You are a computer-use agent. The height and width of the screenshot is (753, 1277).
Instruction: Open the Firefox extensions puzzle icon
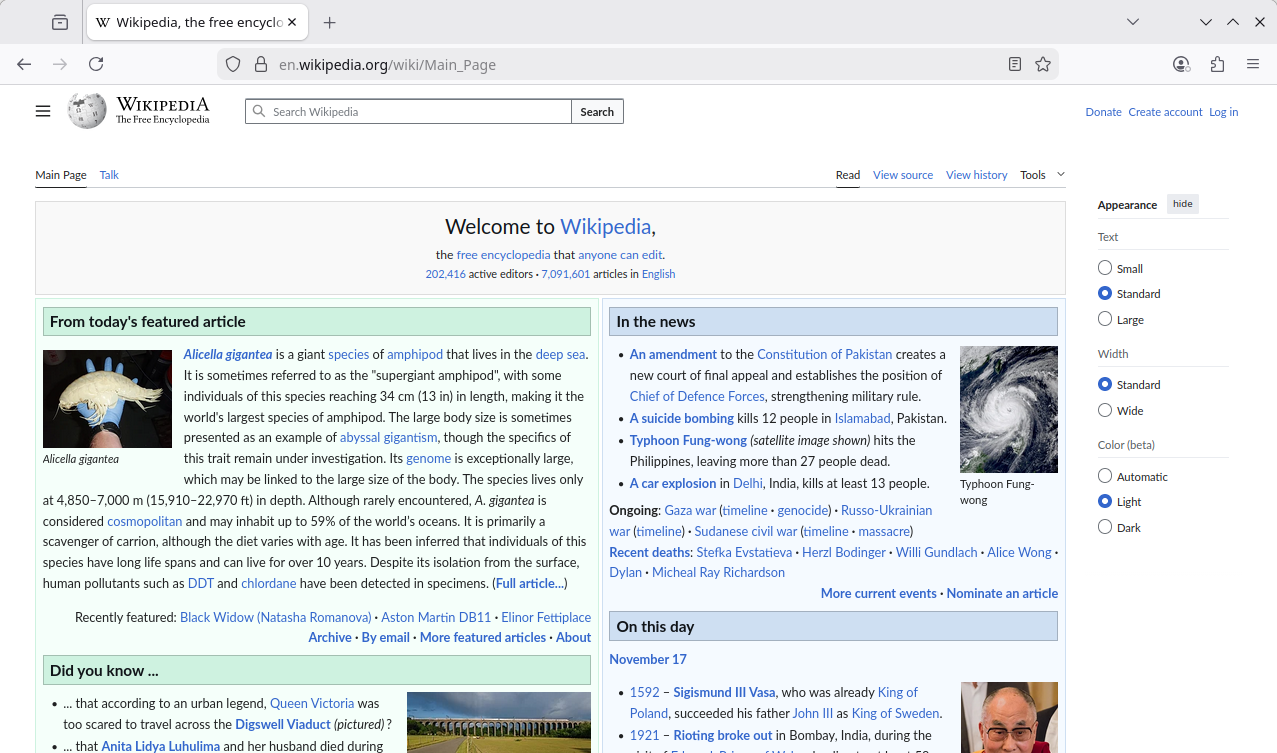pos(1217,64)
